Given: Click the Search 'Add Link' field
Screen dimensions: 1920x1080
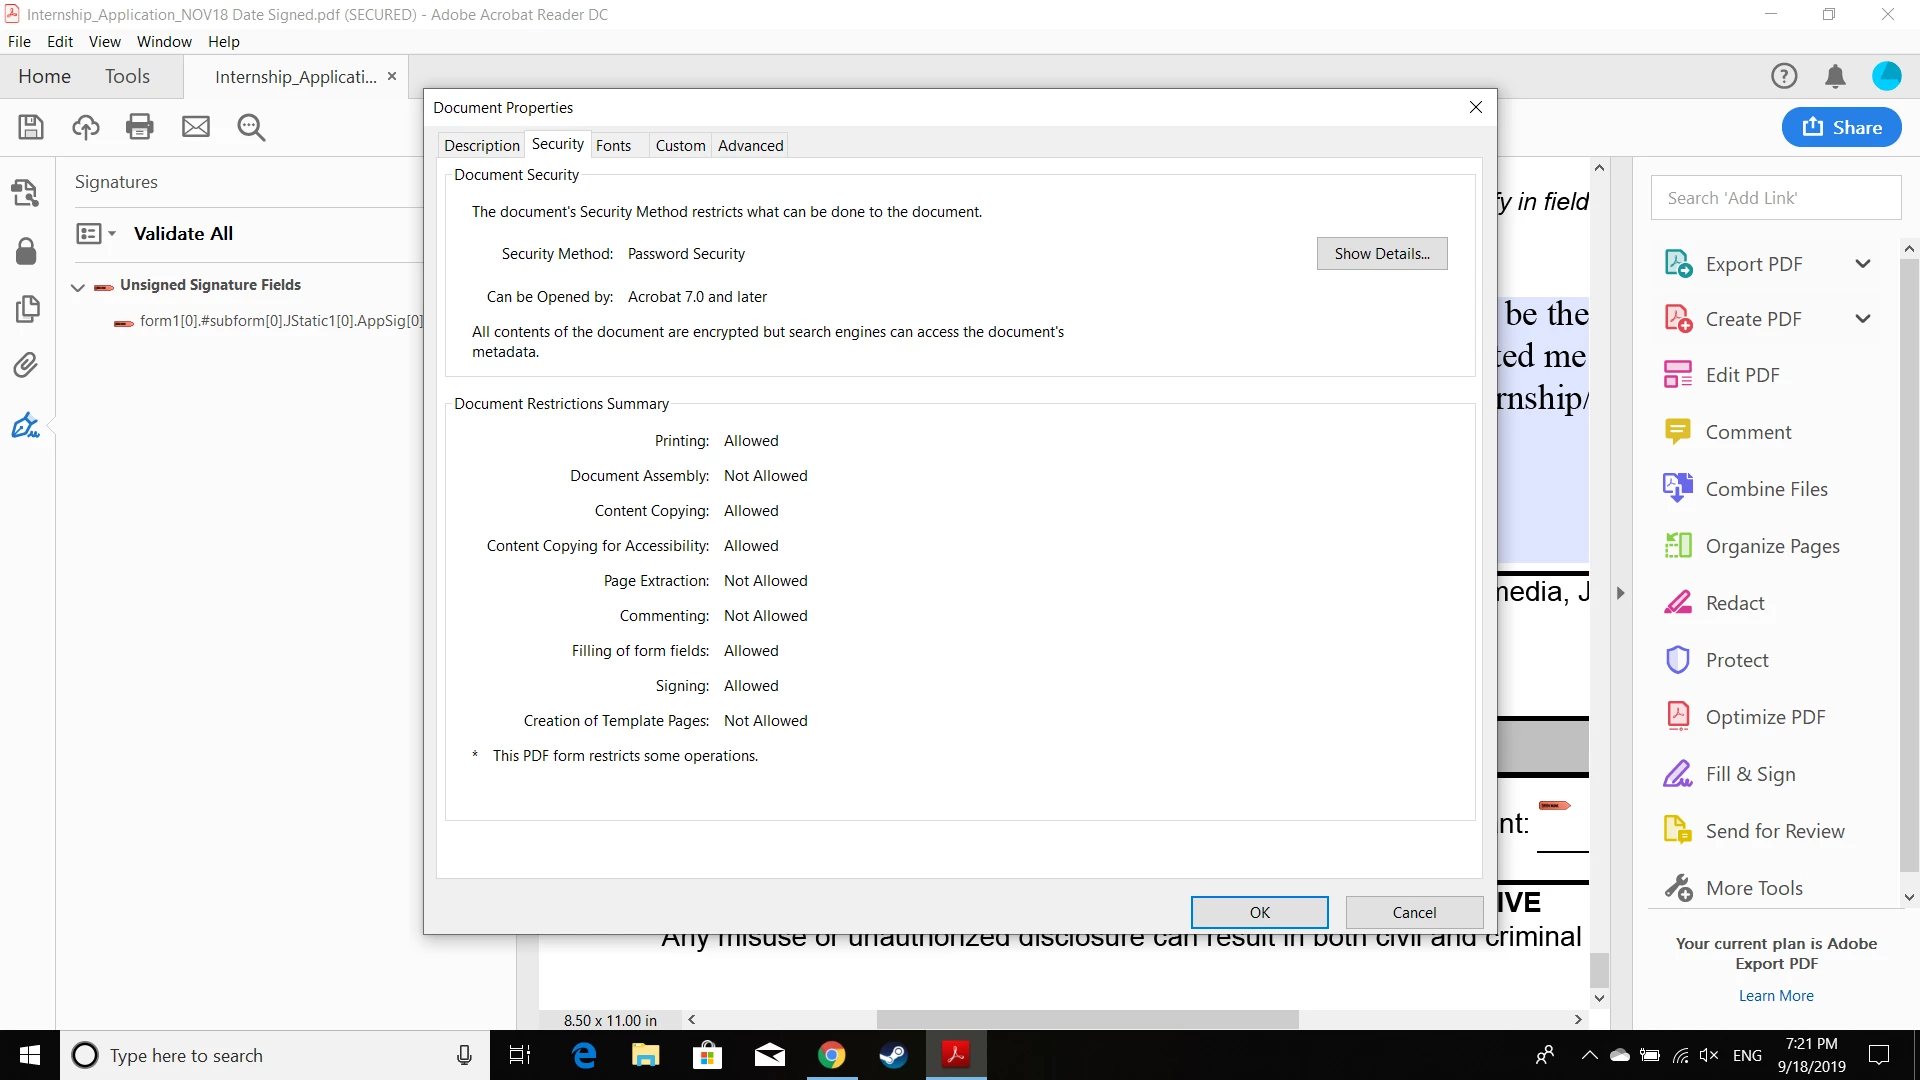Looking at the screenshot, I should 1775,198.
